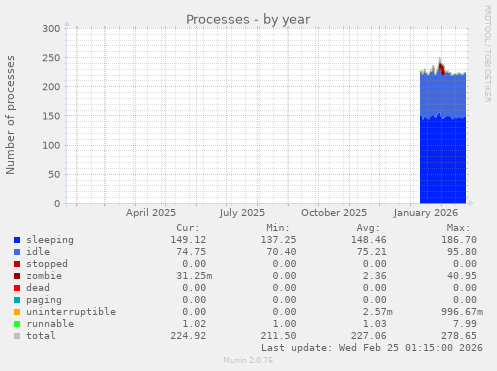
Task: Select the 'dead' legend label
Action: tap(38, 288)
